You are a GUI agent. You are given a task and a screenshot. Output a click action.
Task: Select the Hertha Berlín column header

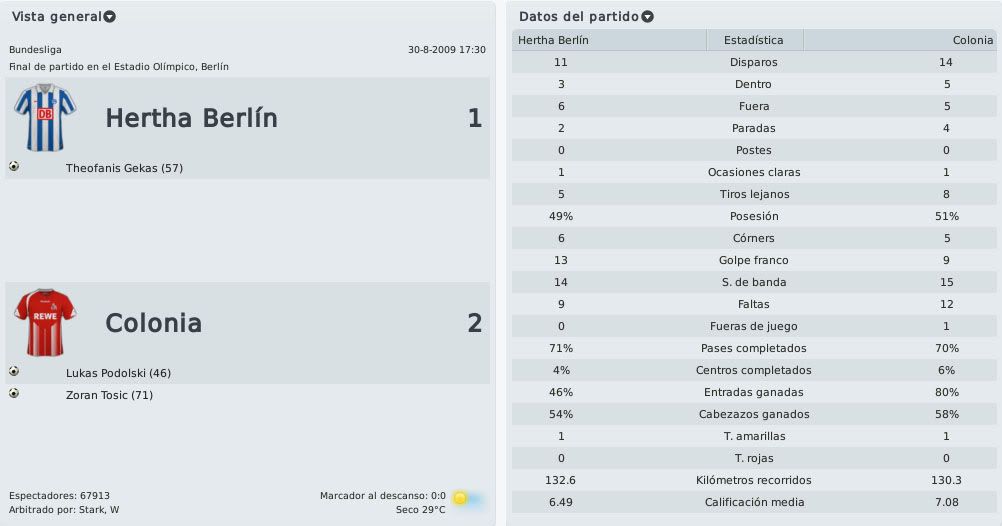coord(609,40)
